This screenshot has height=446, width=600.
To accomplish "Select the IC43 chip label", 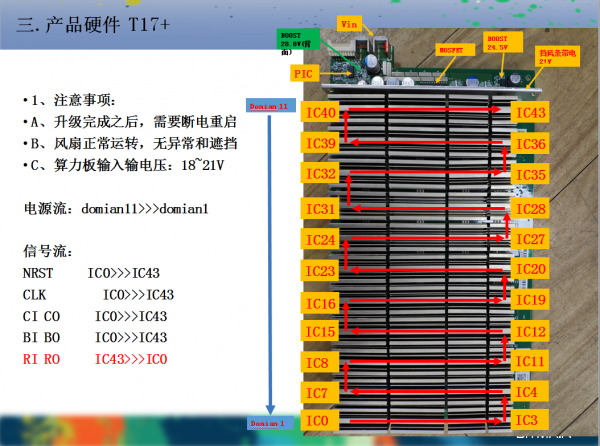I will coord(529,113).
